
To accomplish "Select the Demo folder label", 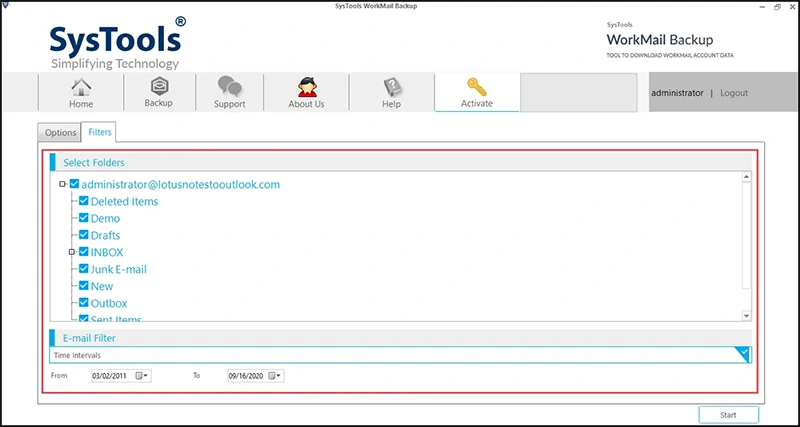I will [106, 218].
